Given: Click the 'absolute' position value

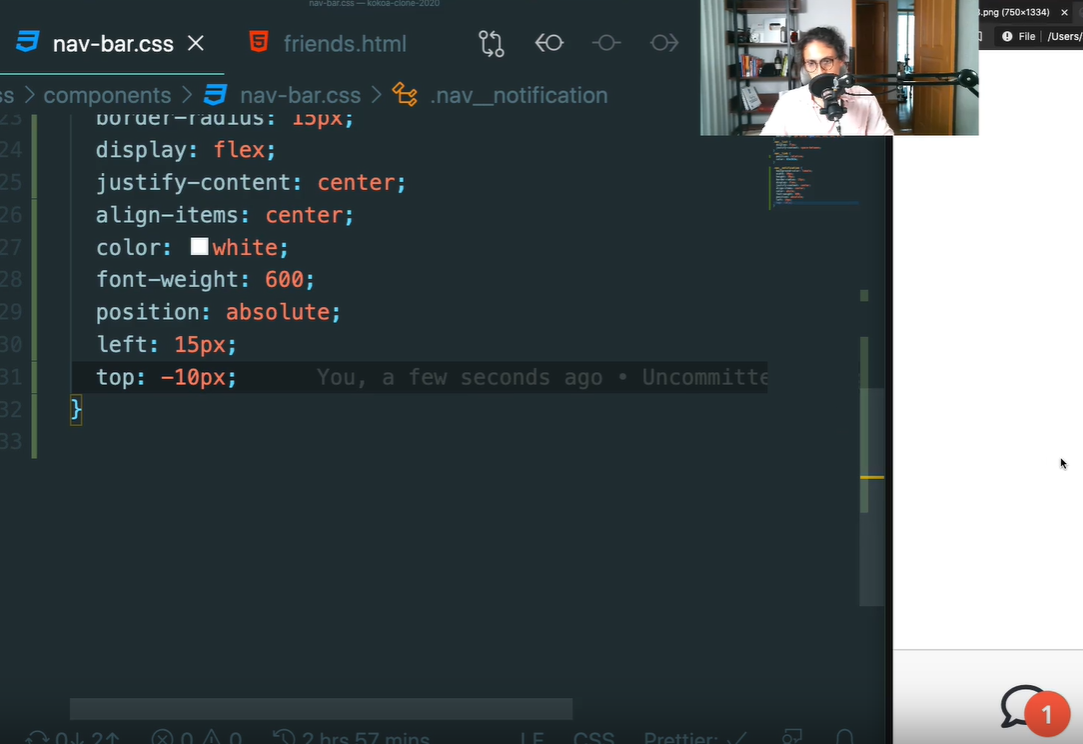Looking at the screenshot, I should click(x=278, y=312).
